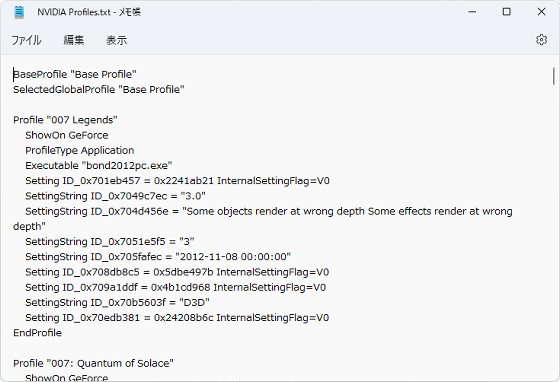Click the SettingString "D3D" line

coord(118,302)
